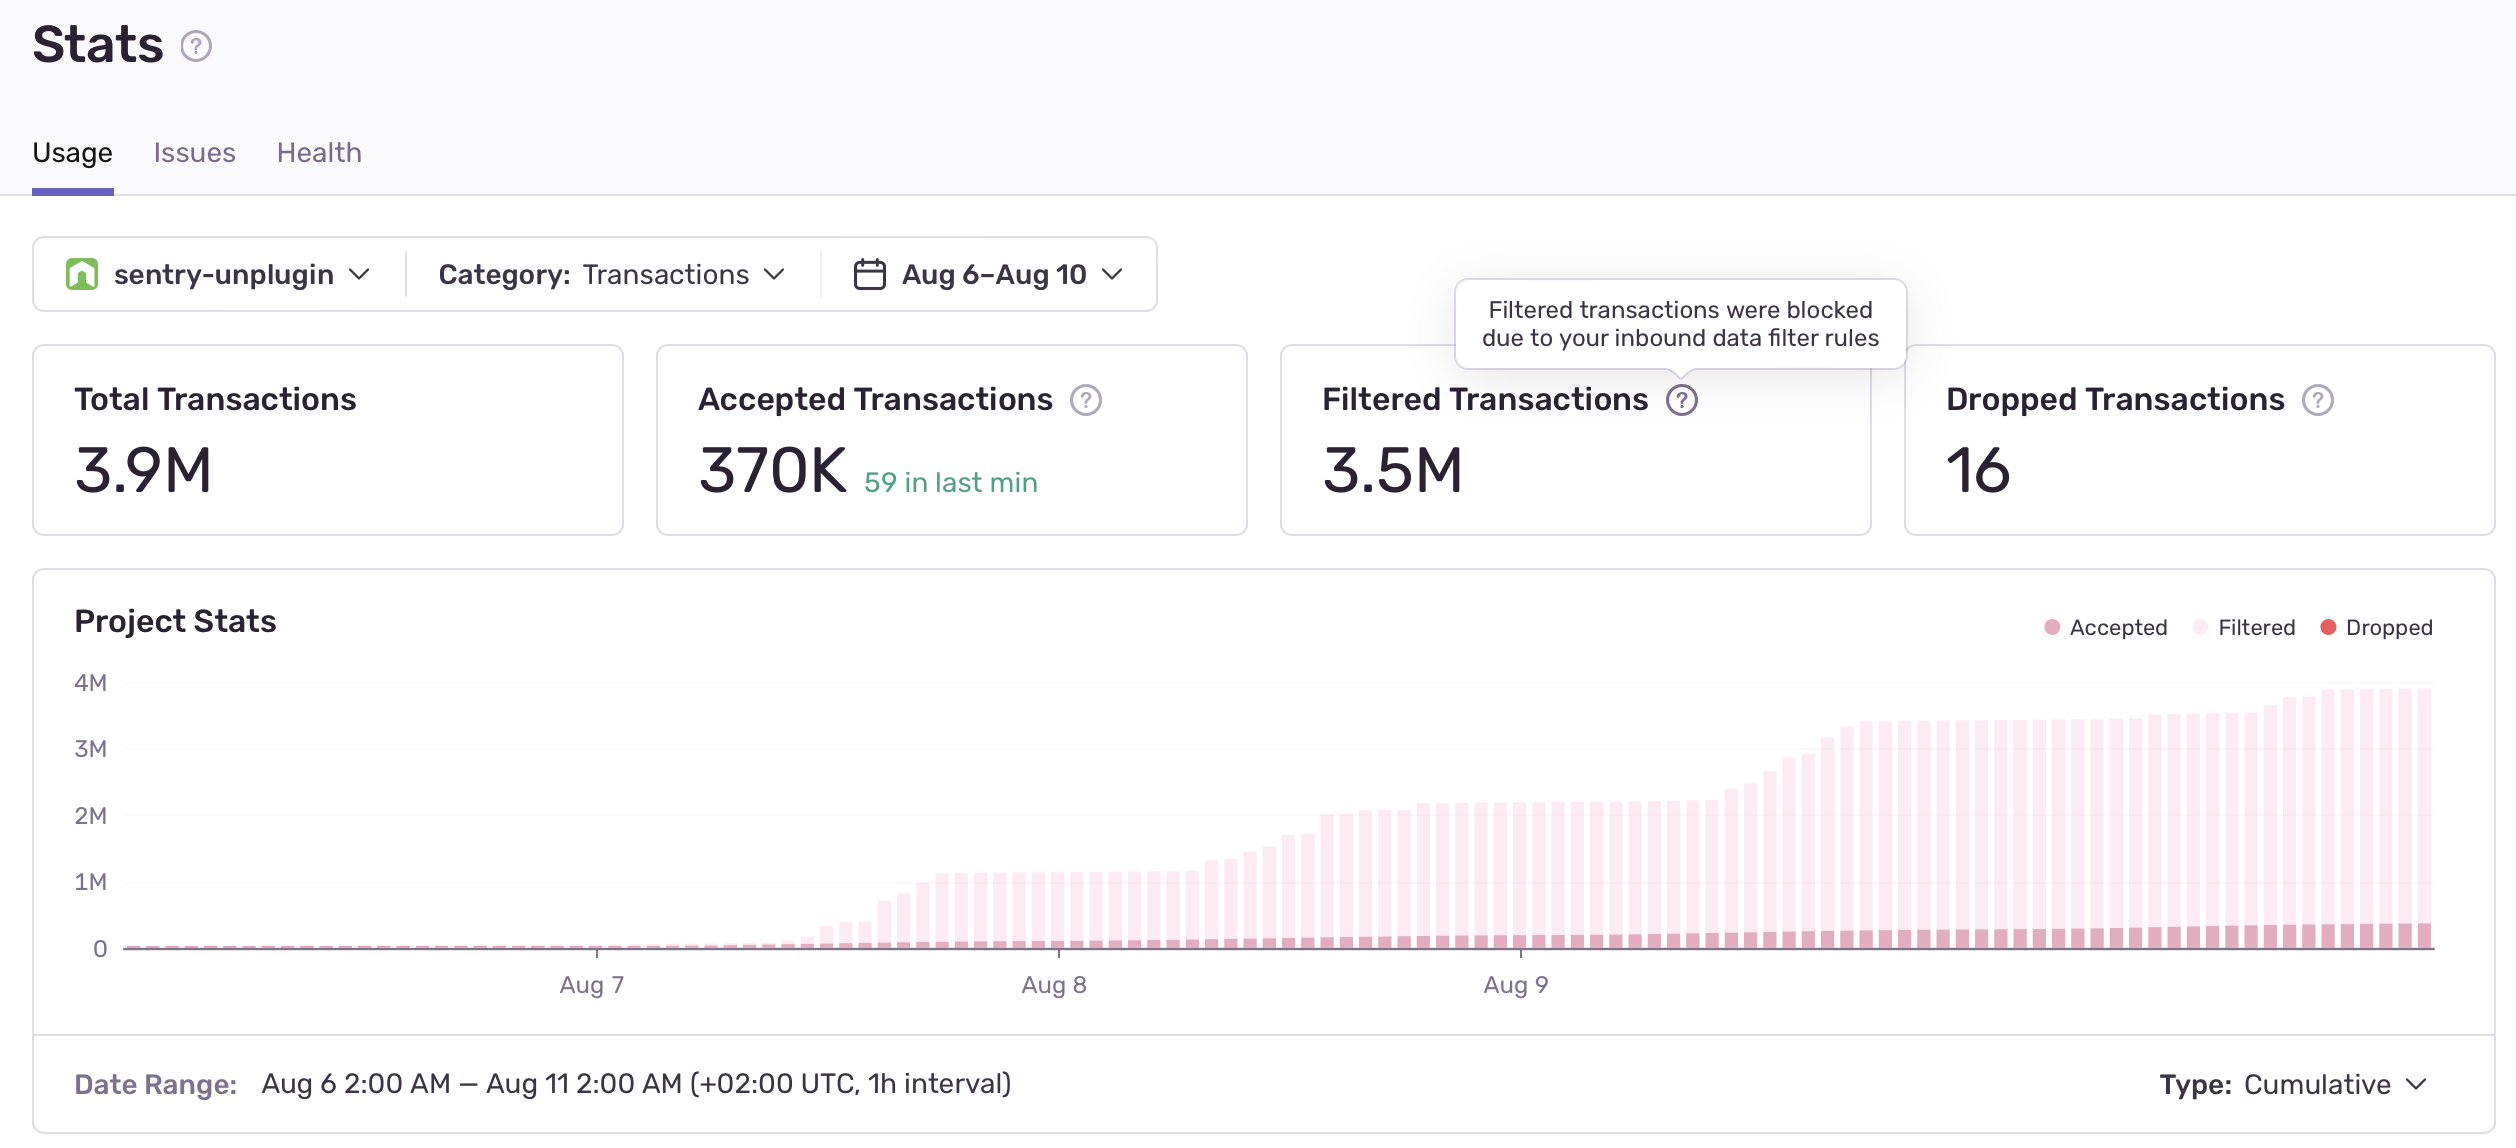Screen dimensions: 2516x1148
Task: Click the Stats page title
Action: click(98, 45)
